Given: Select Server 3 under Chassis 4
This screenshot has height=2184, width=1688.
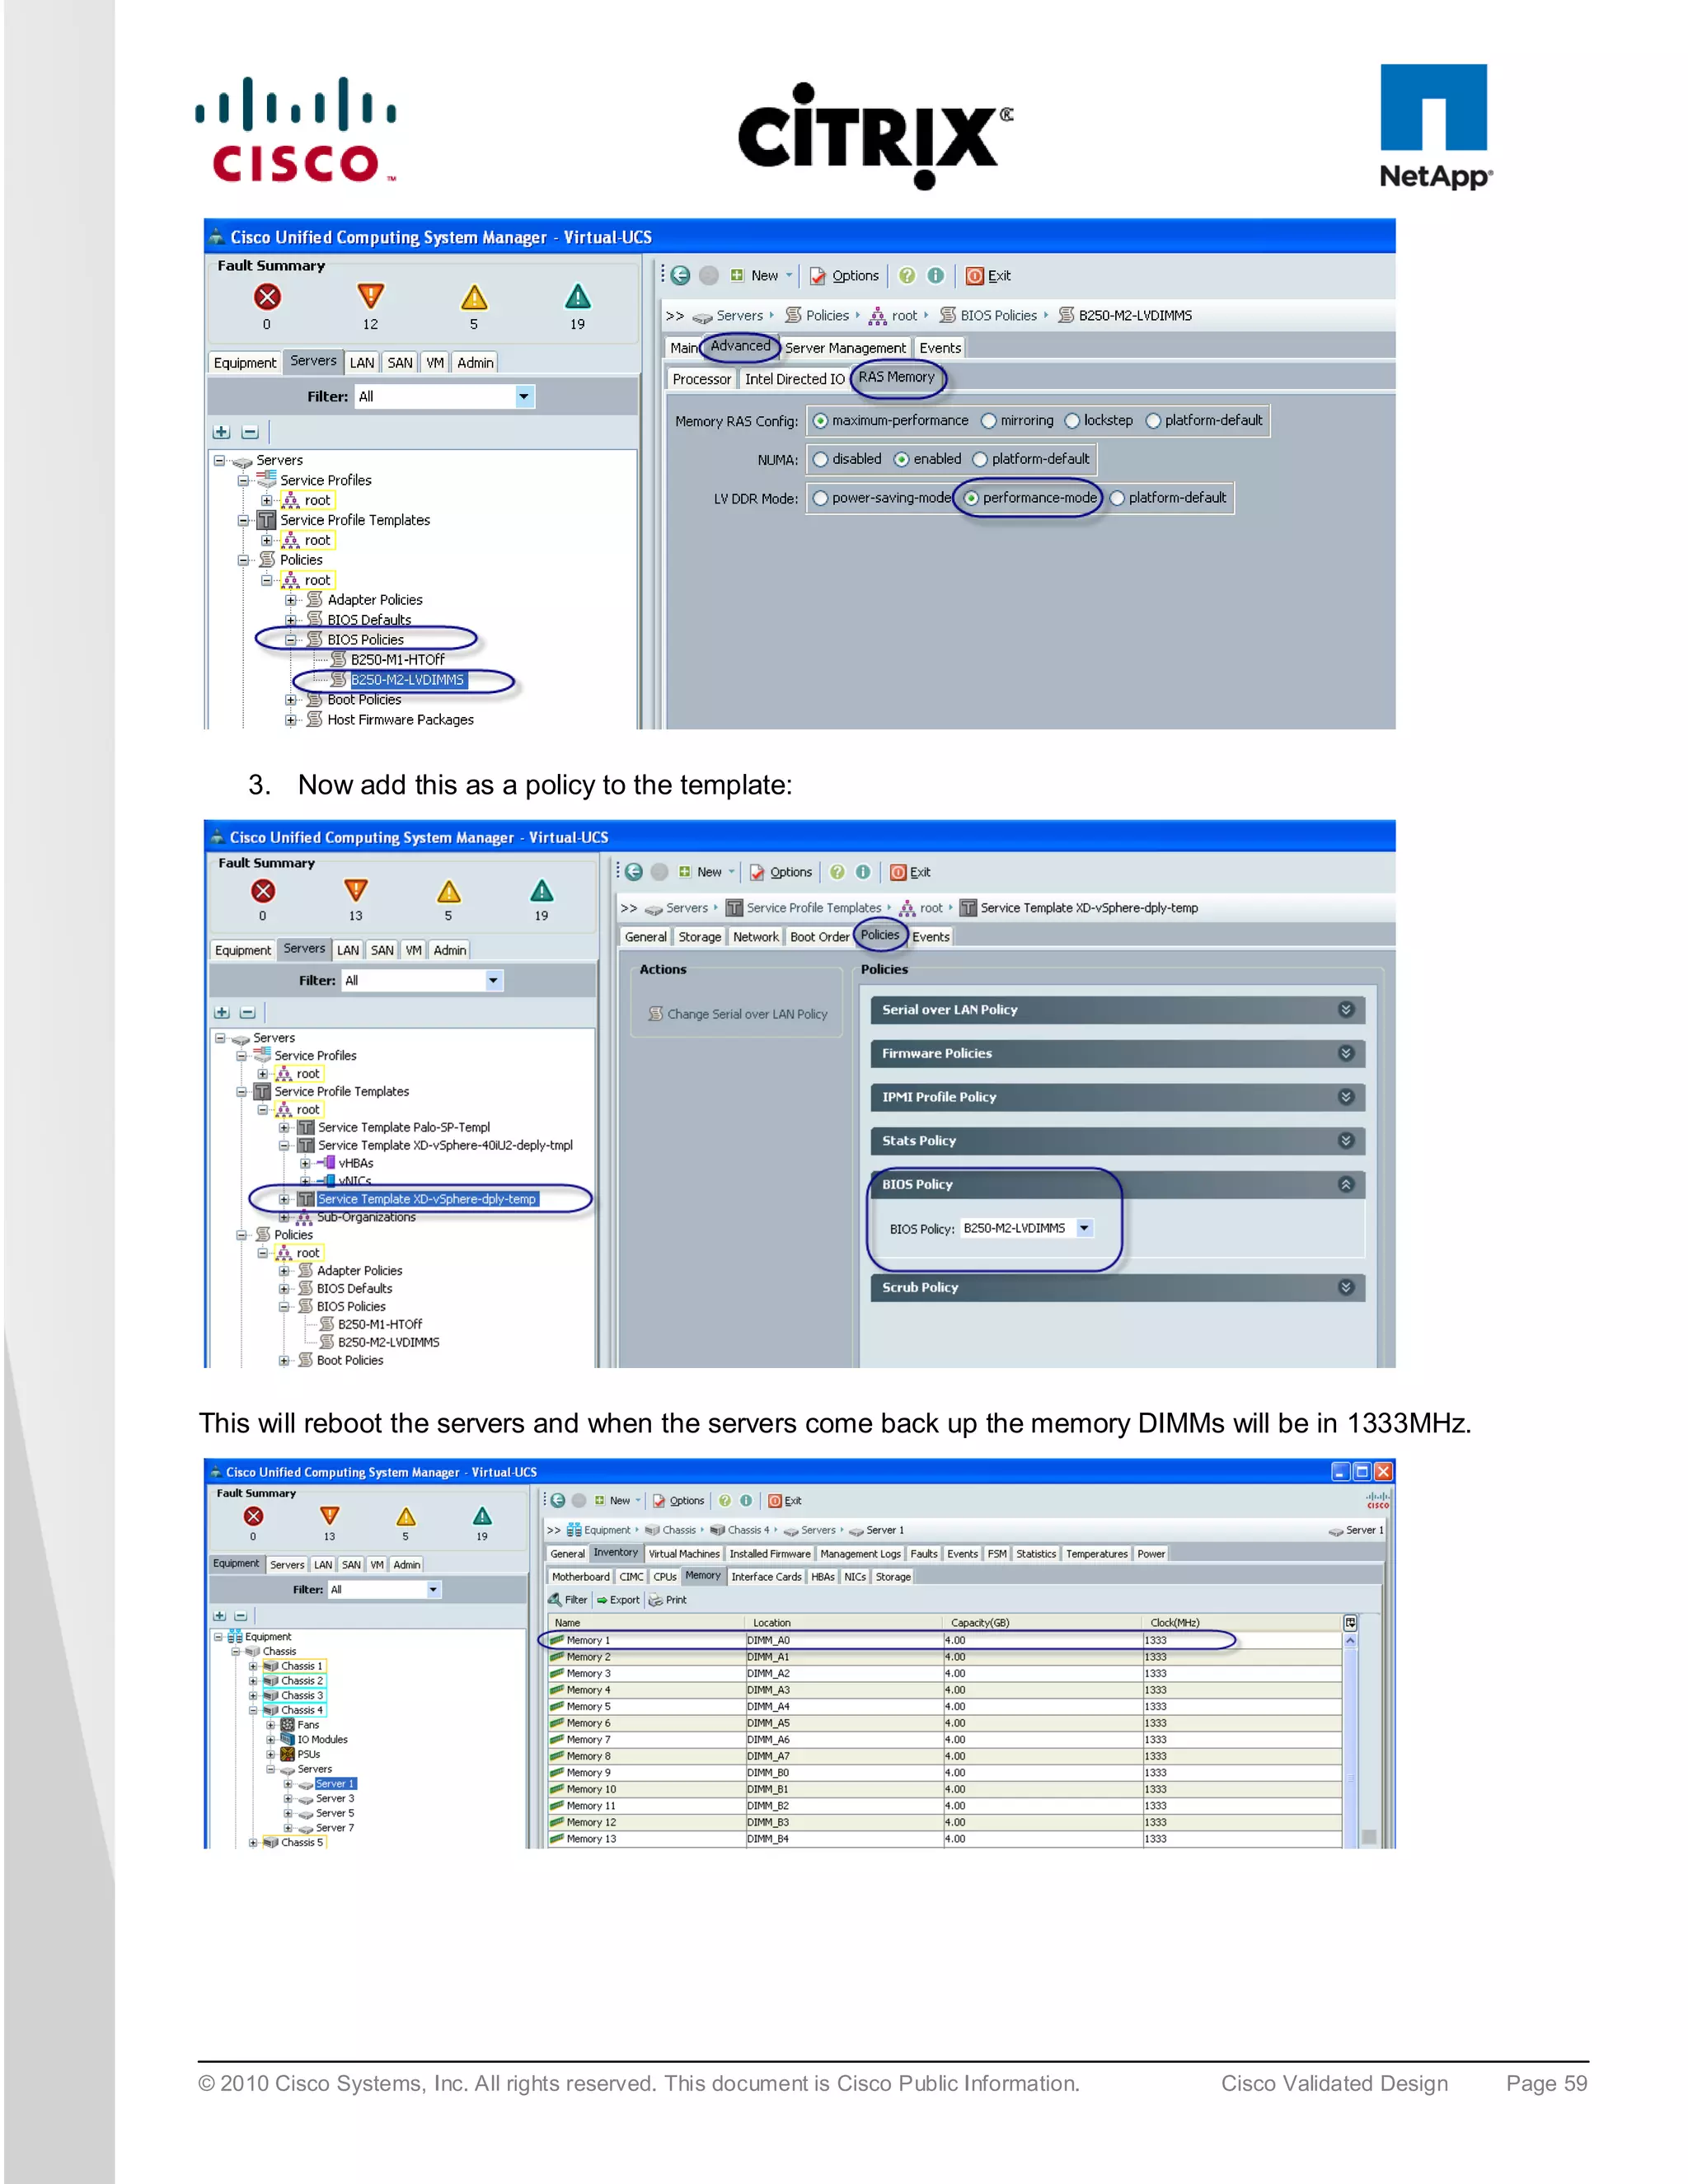Looking at the screenshot, I should coord(335,1798).
